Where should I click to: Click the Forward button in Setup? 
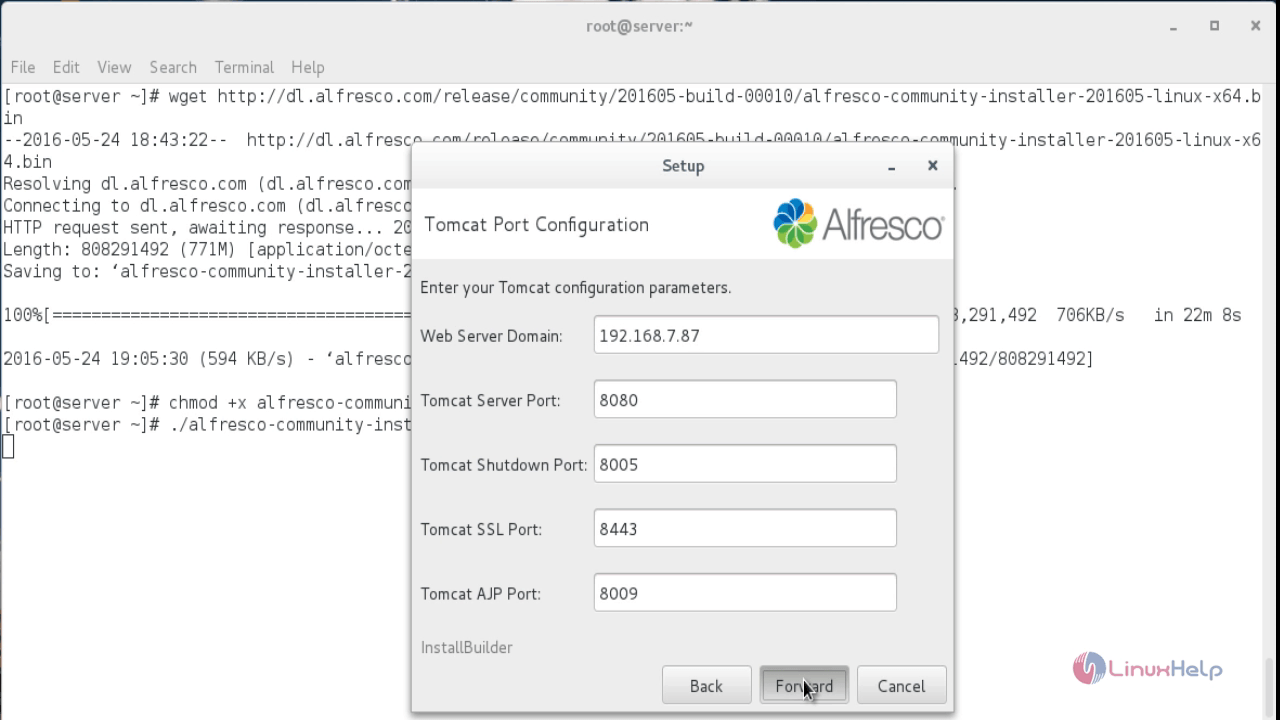click(x=804, y=686)
